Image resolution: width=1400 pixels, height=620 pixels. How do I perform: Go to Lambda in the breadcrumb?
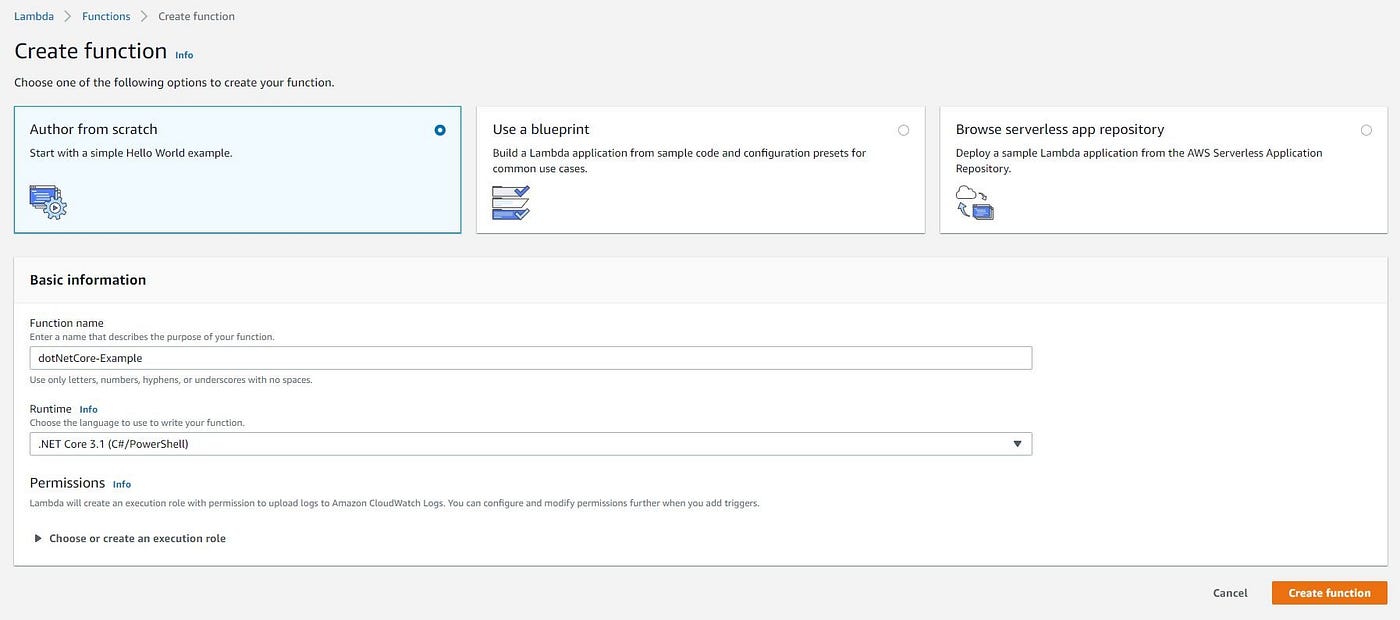34,16
